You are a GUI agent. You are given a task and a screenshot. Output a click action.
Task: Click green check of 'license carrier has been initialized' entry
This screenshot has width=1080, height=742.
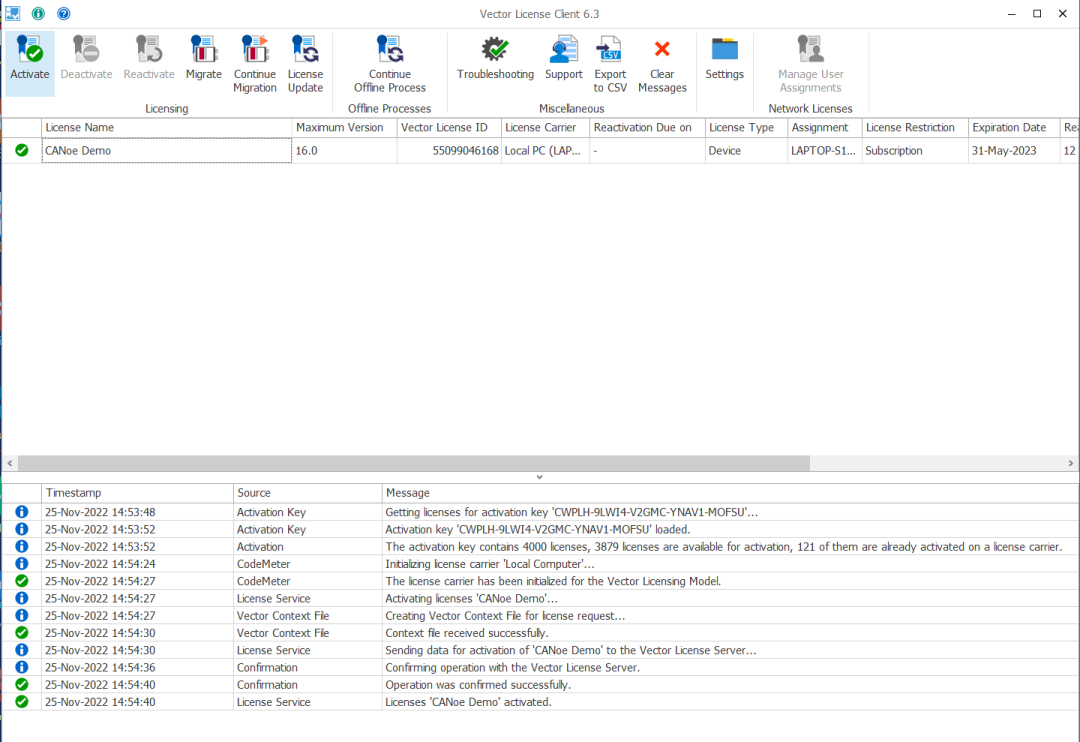click(x=22, y=581)
